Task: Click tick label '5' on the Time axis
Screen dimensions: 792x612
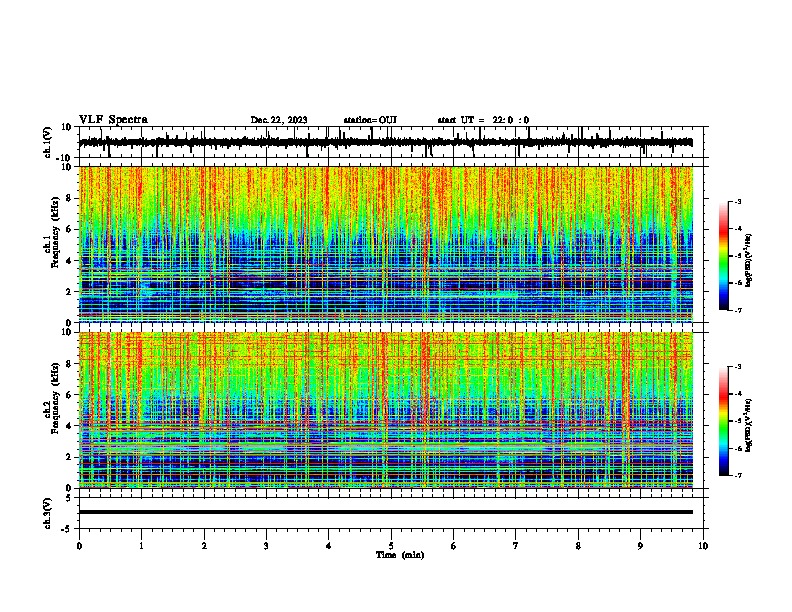Action: 391,546
